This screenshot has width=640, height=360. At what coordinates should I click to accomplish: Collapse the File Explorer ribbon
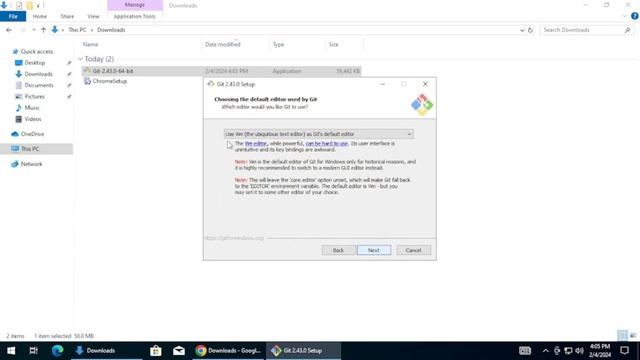(624, 16)
